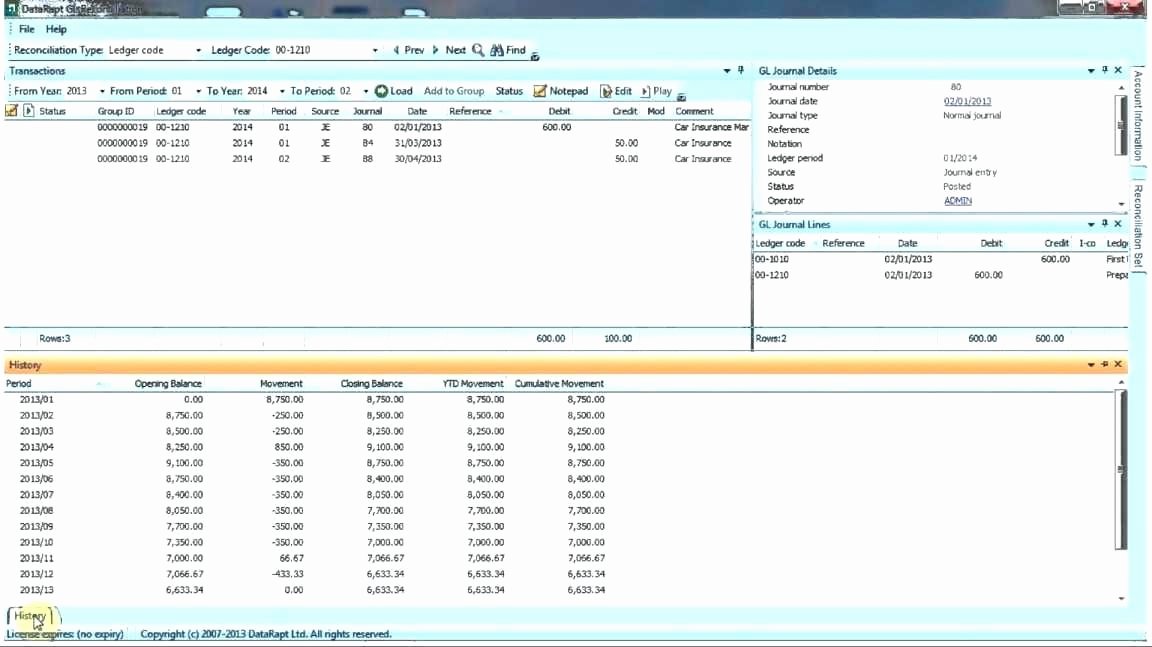
Task: Close the GL Journal Lines panel
Action: [1118, 224]
